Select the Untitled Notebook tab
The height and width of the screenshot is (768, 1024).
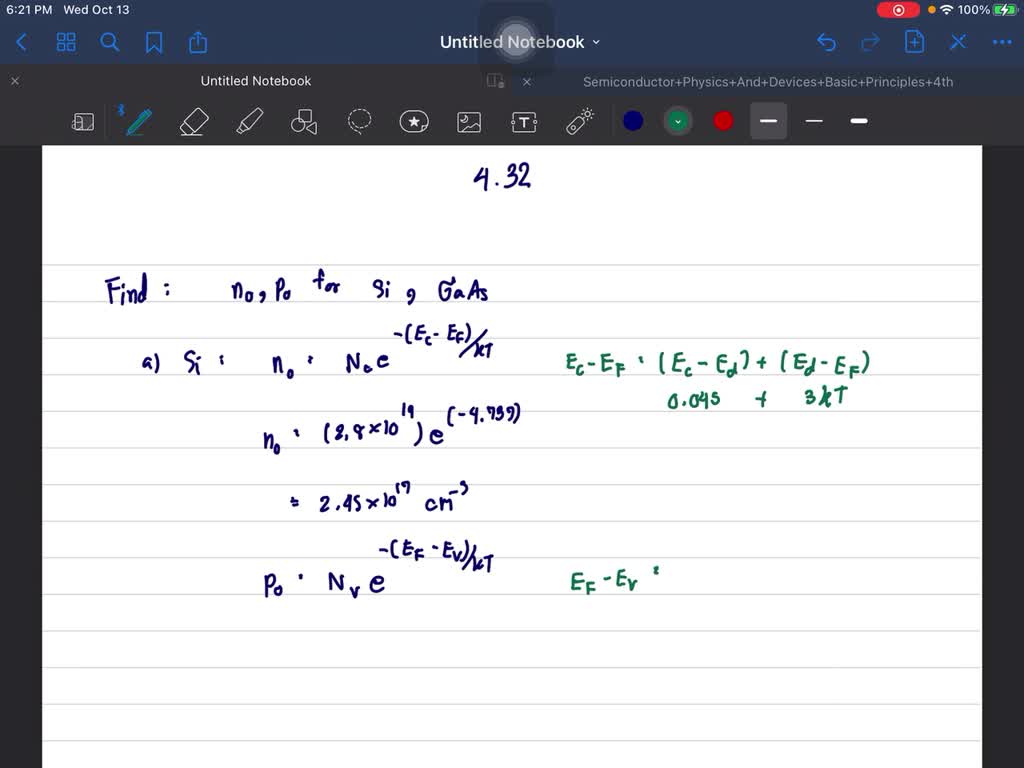pos(256,80)
